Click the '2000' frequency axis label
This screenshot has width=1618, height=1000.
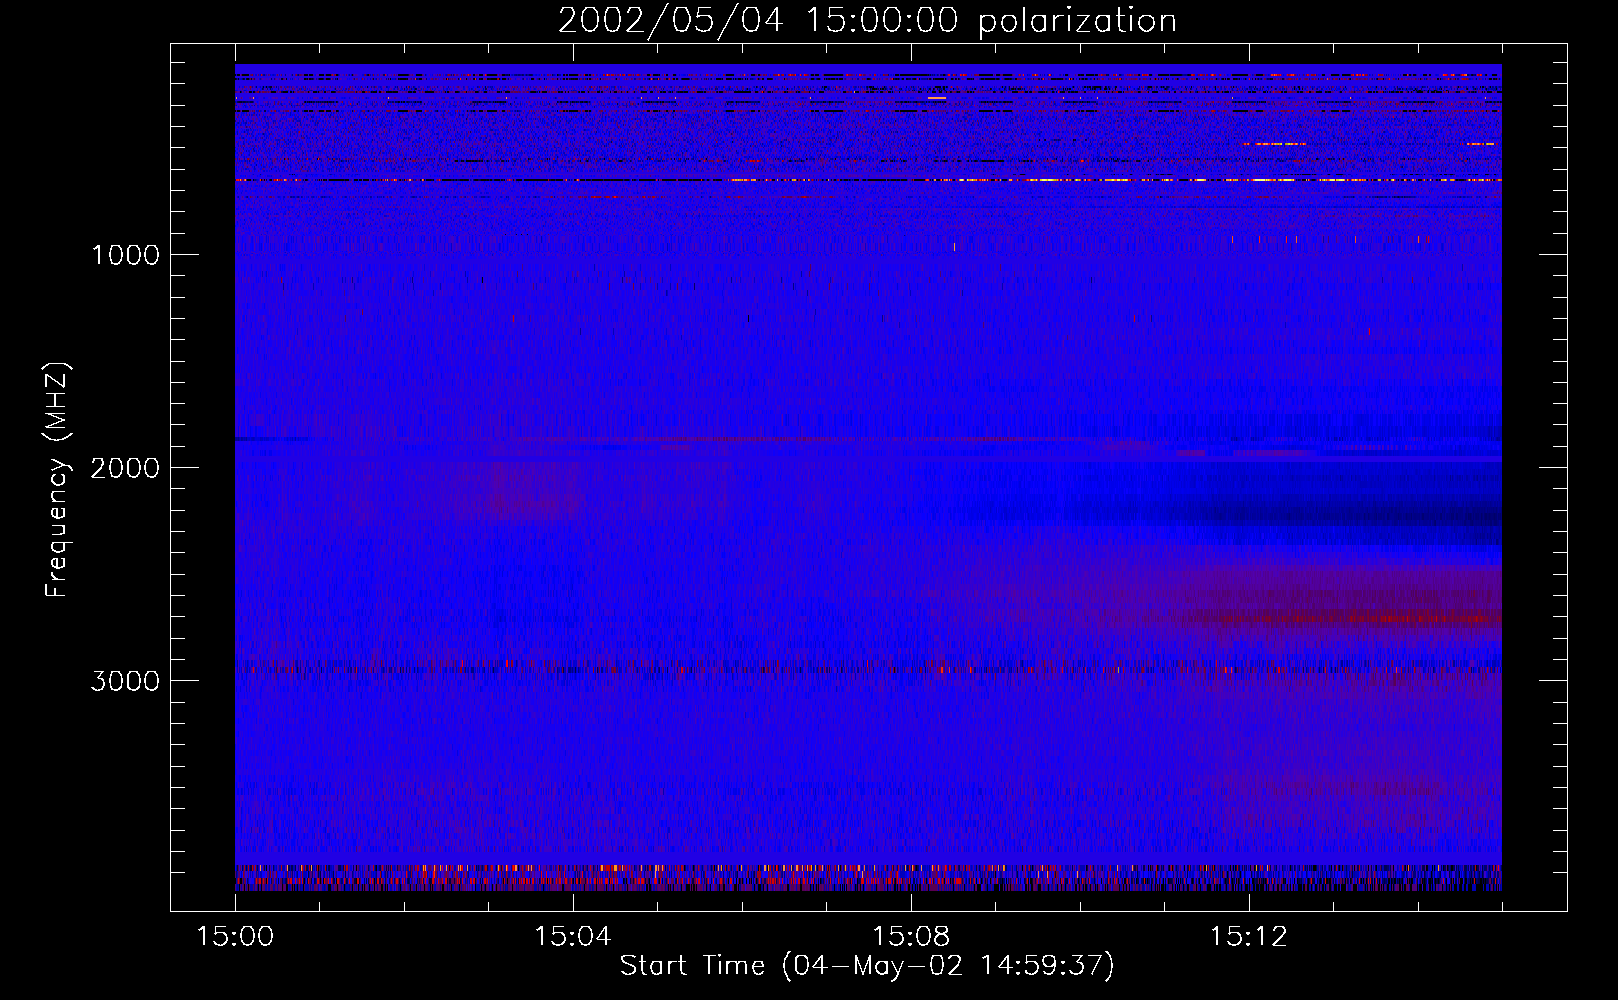tap(125, 468)
